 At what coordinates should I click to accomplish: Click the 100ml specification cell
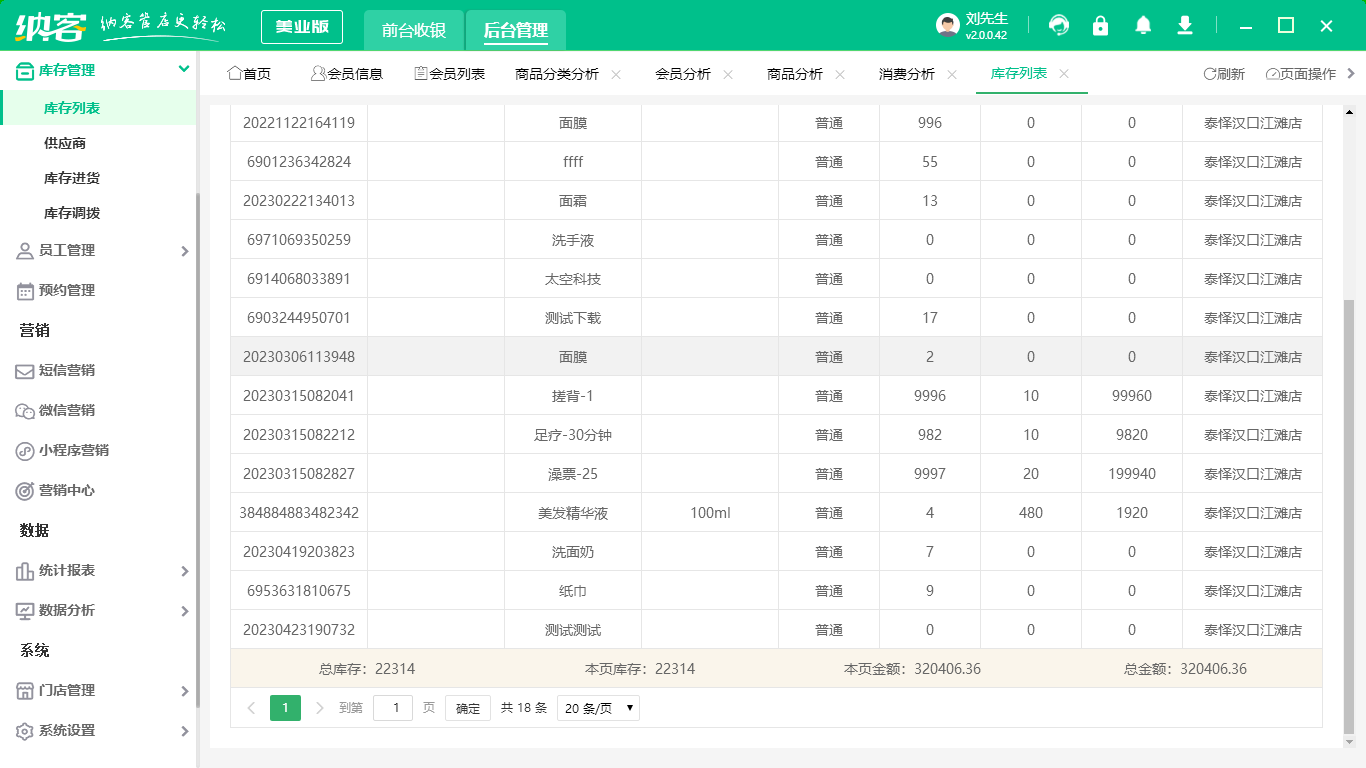point(710,513)
